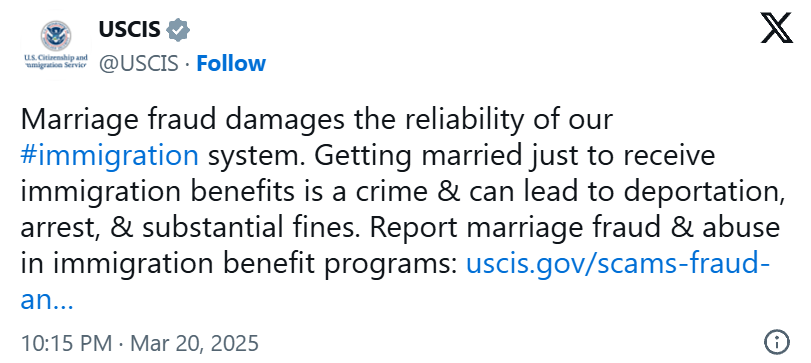Click the phrase "Report marriage fraud & abuse"
The width and height of the screenshot is (811, 363).
coord(575,228)
